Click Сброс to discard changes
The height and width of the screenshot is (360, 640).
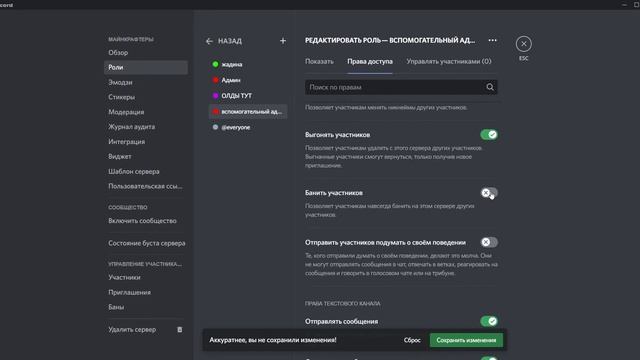412,340
